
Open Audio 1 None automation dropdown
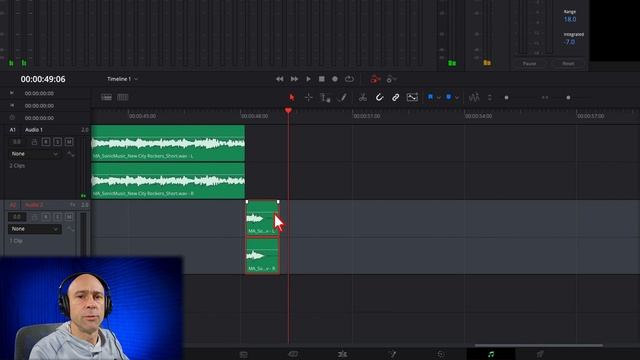coord(35,154)
